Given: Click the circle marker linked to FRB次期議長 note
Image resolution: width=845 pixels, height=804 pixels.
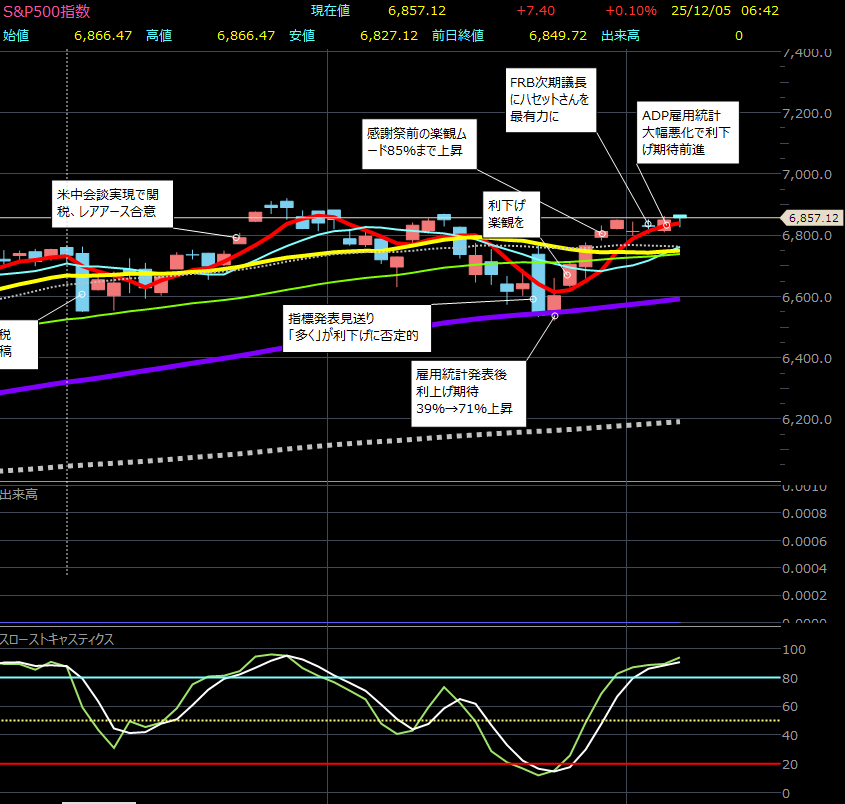Looking at the screenshot, I should [648, 223].
